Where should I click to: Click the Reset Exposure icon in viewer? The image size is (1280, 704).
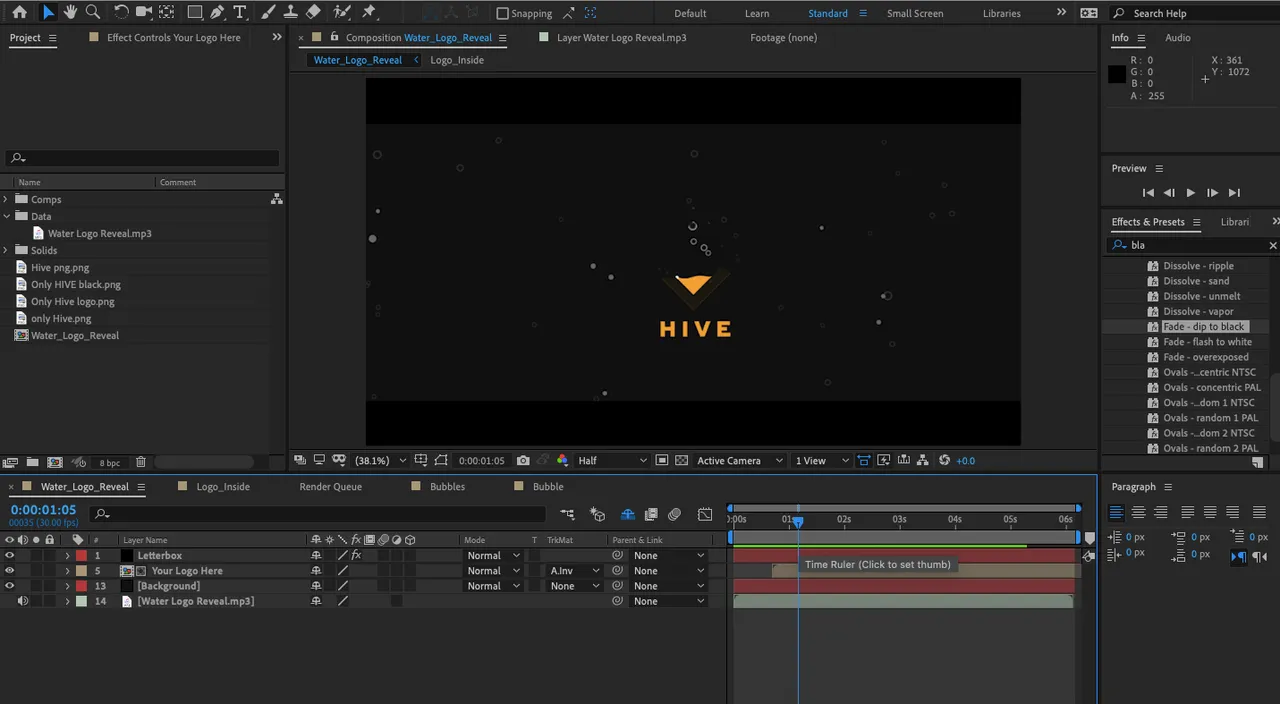click(x=945, y=461)
